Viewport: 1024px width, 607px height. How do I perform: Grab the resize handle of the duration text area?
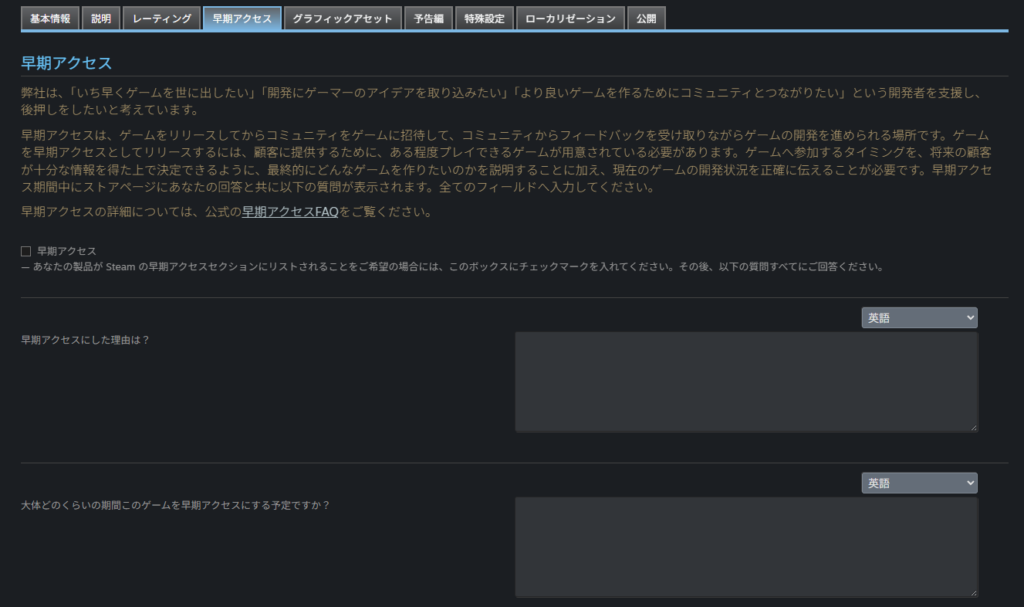(973, 593)
